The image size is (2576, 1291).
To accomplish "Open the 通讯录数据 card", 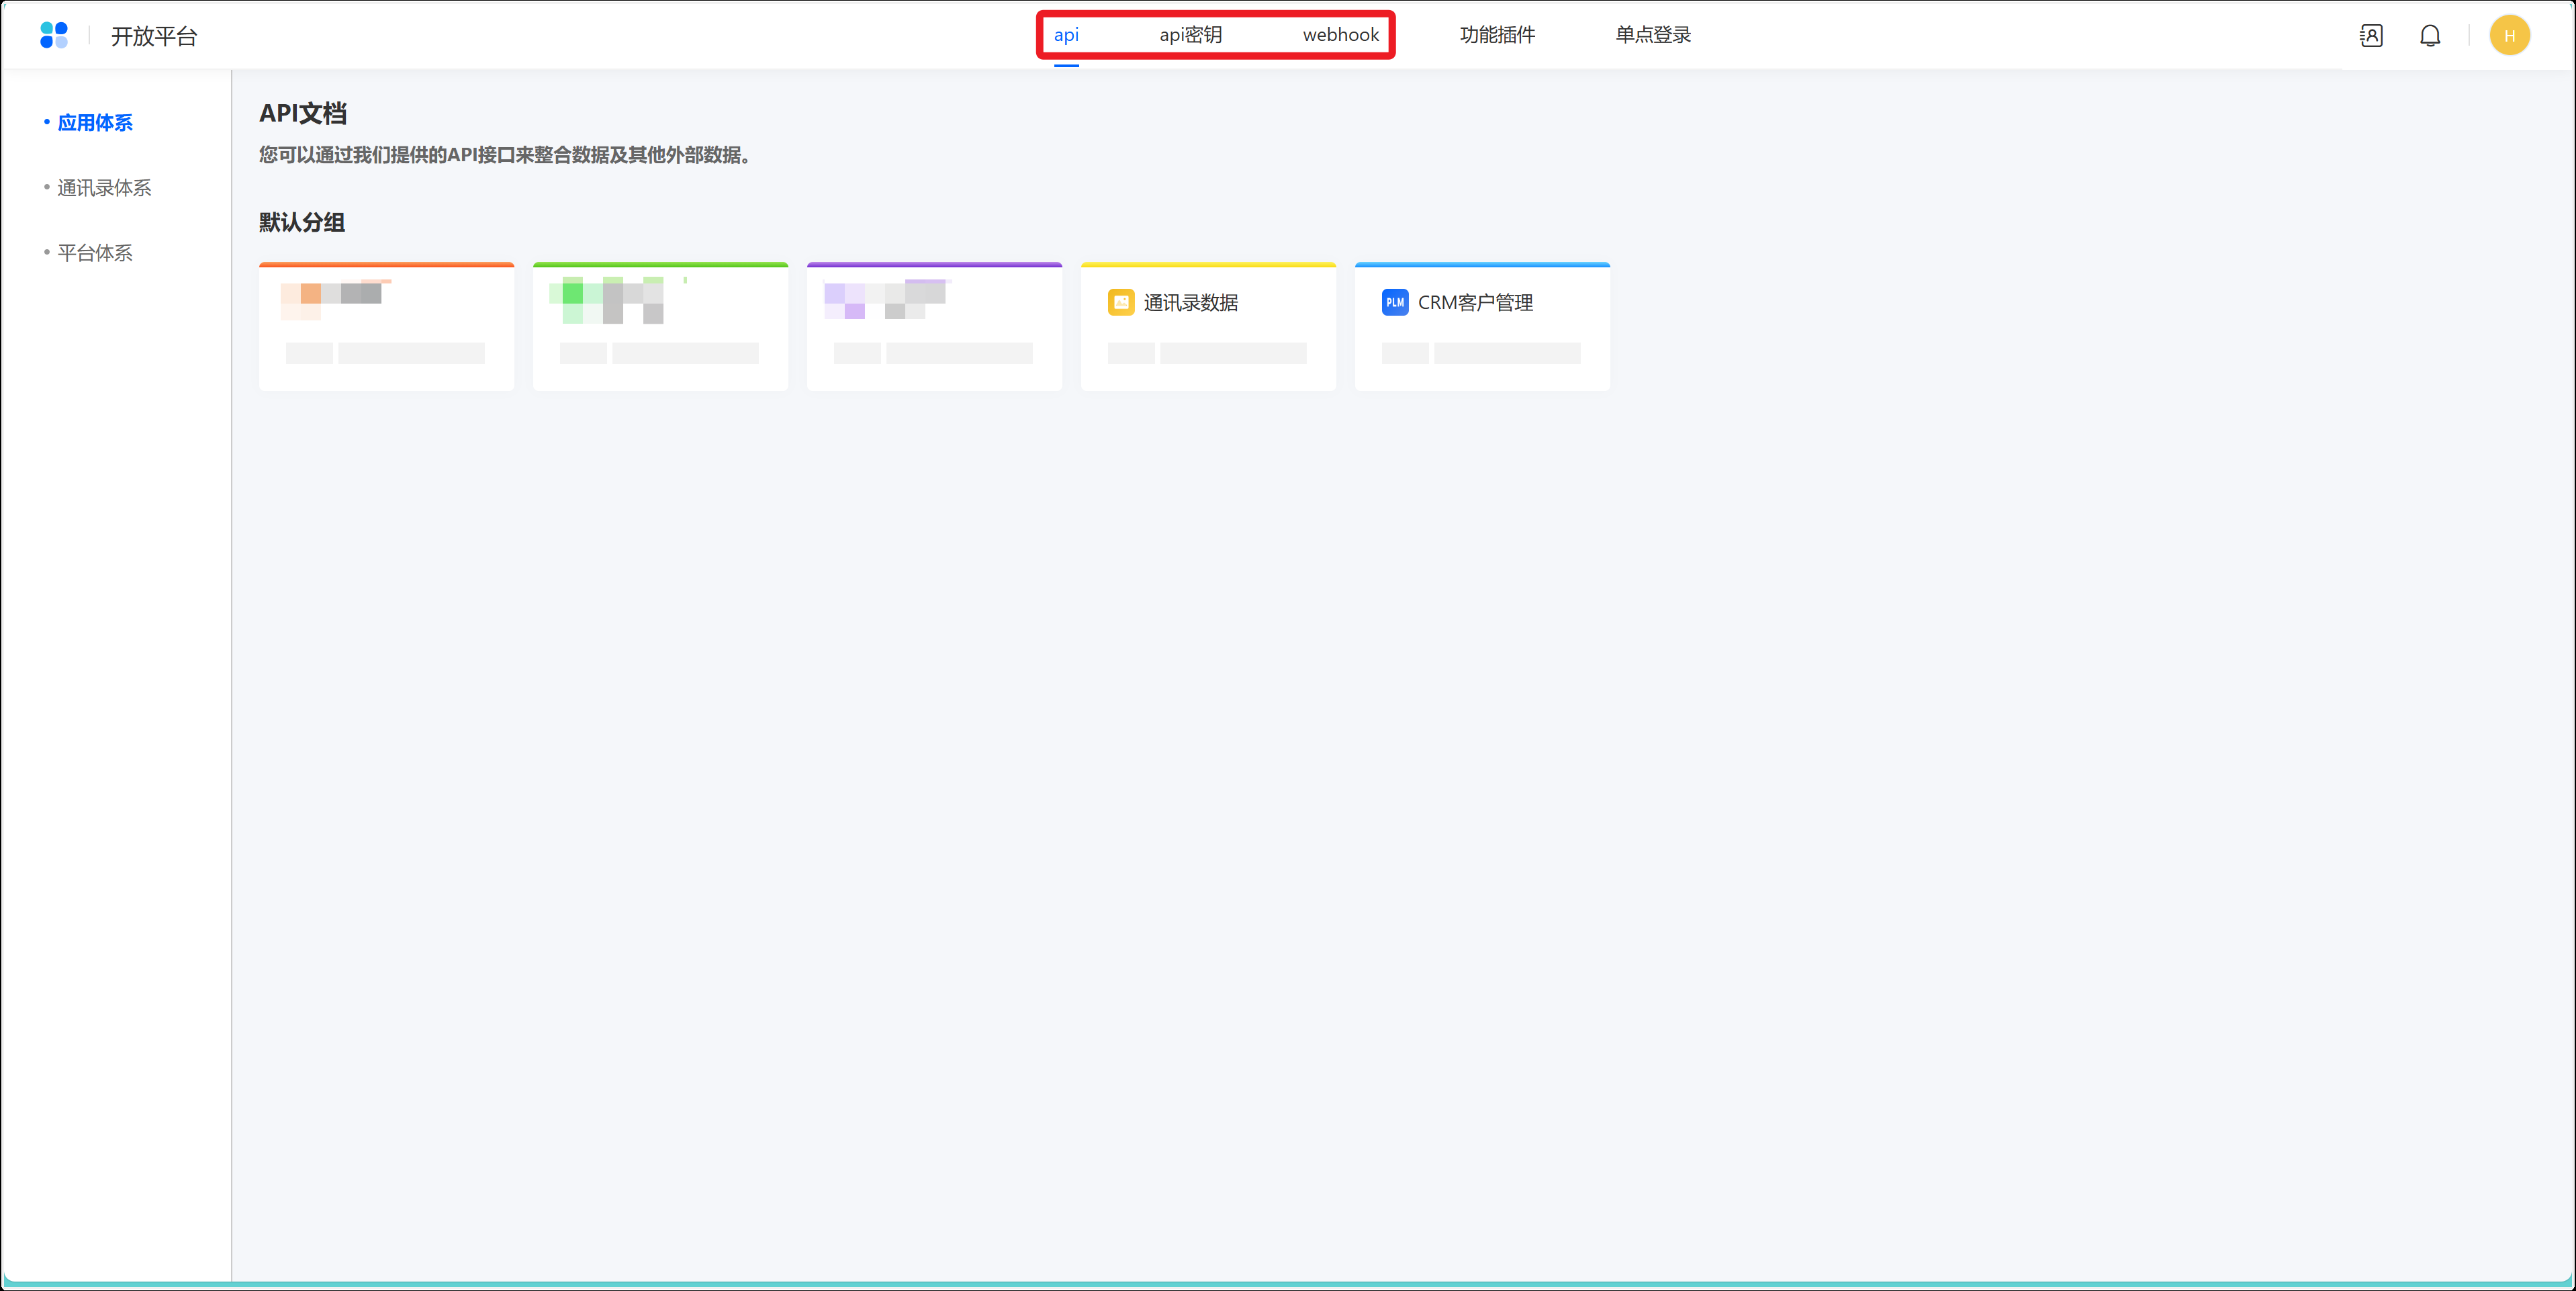I will tap(1208, 328).
